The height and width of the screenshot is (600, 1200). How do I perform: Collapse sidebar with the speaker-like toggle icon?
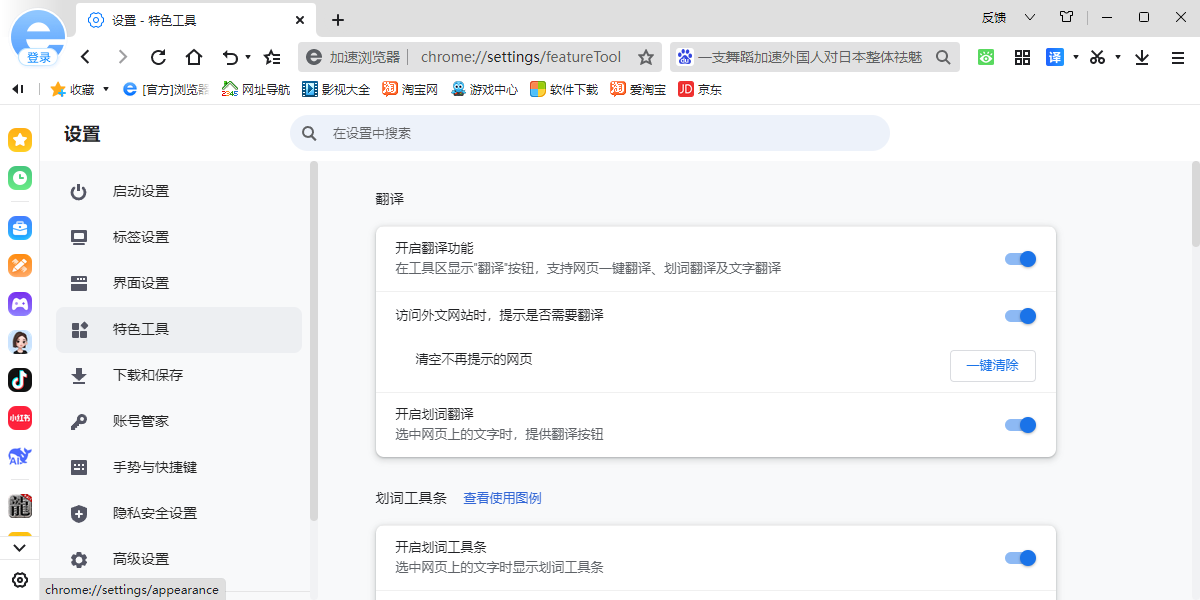click(18, 89)
